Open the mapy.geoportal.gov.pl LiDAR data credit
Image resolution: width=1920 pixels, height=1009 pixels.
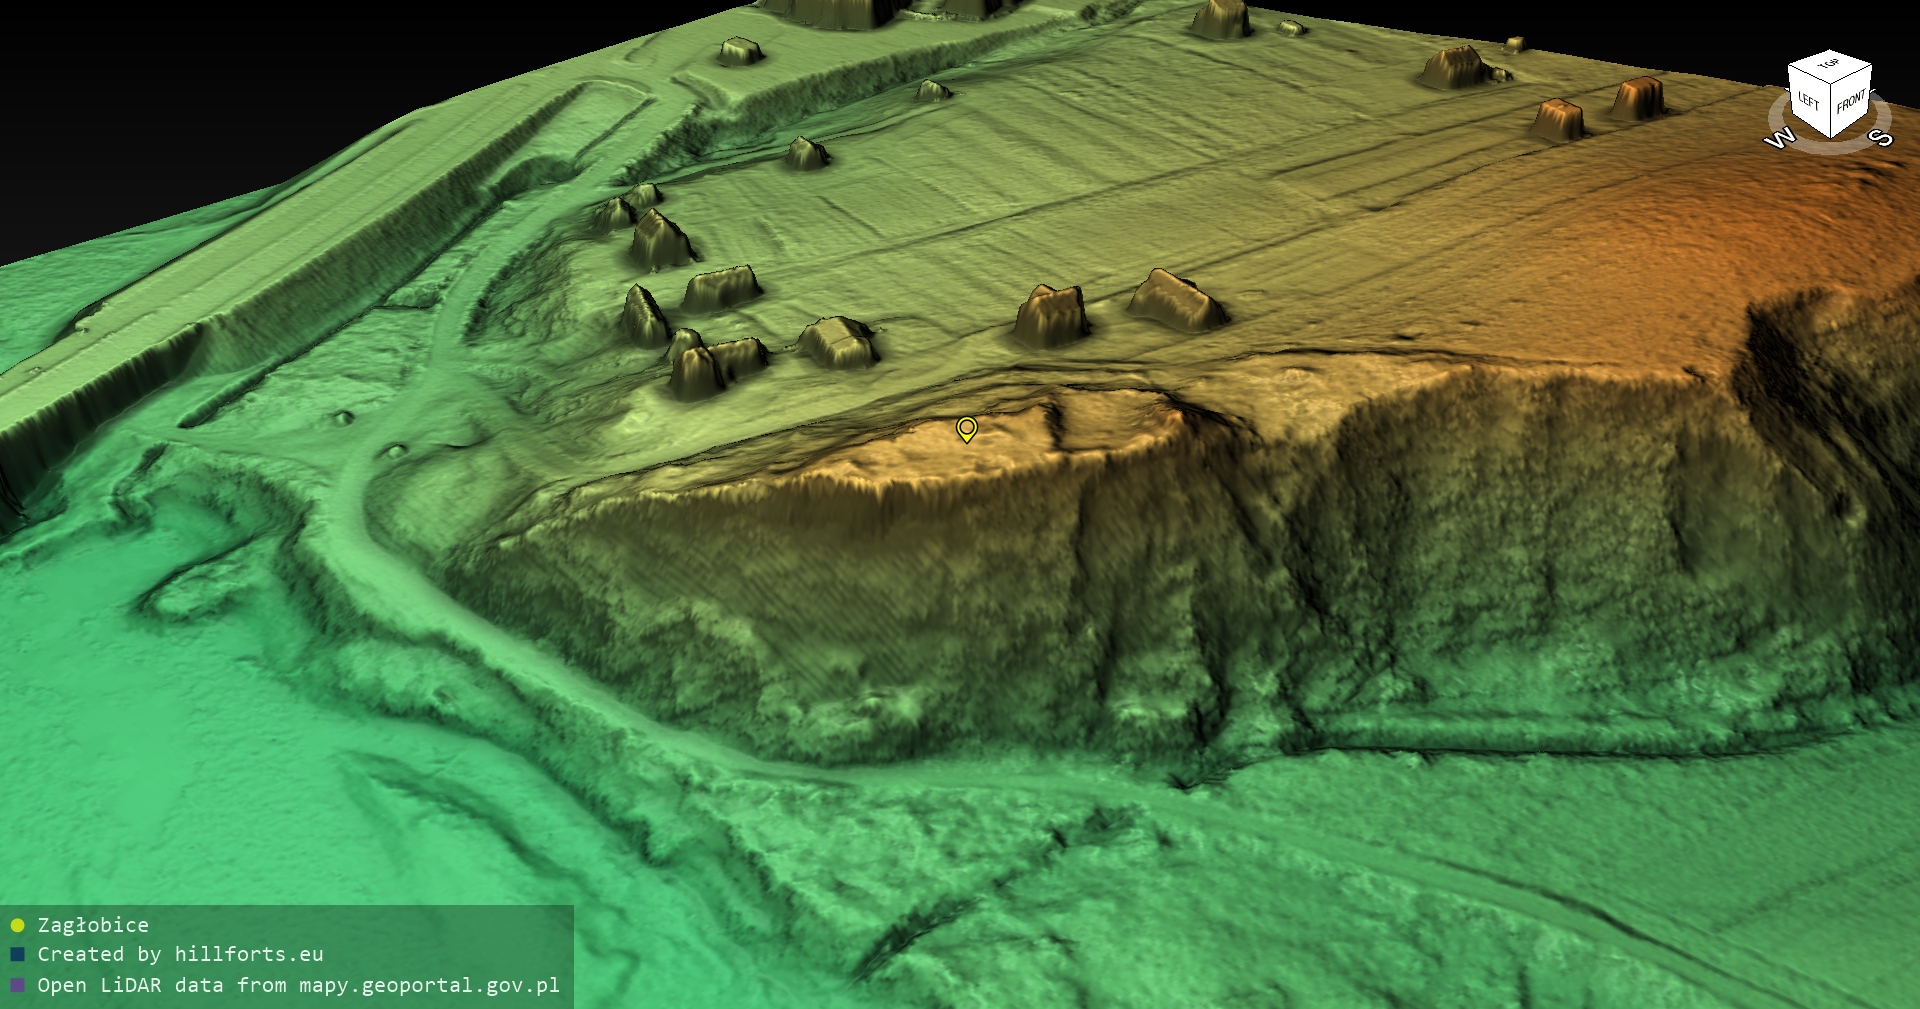[x=298, y=985]
